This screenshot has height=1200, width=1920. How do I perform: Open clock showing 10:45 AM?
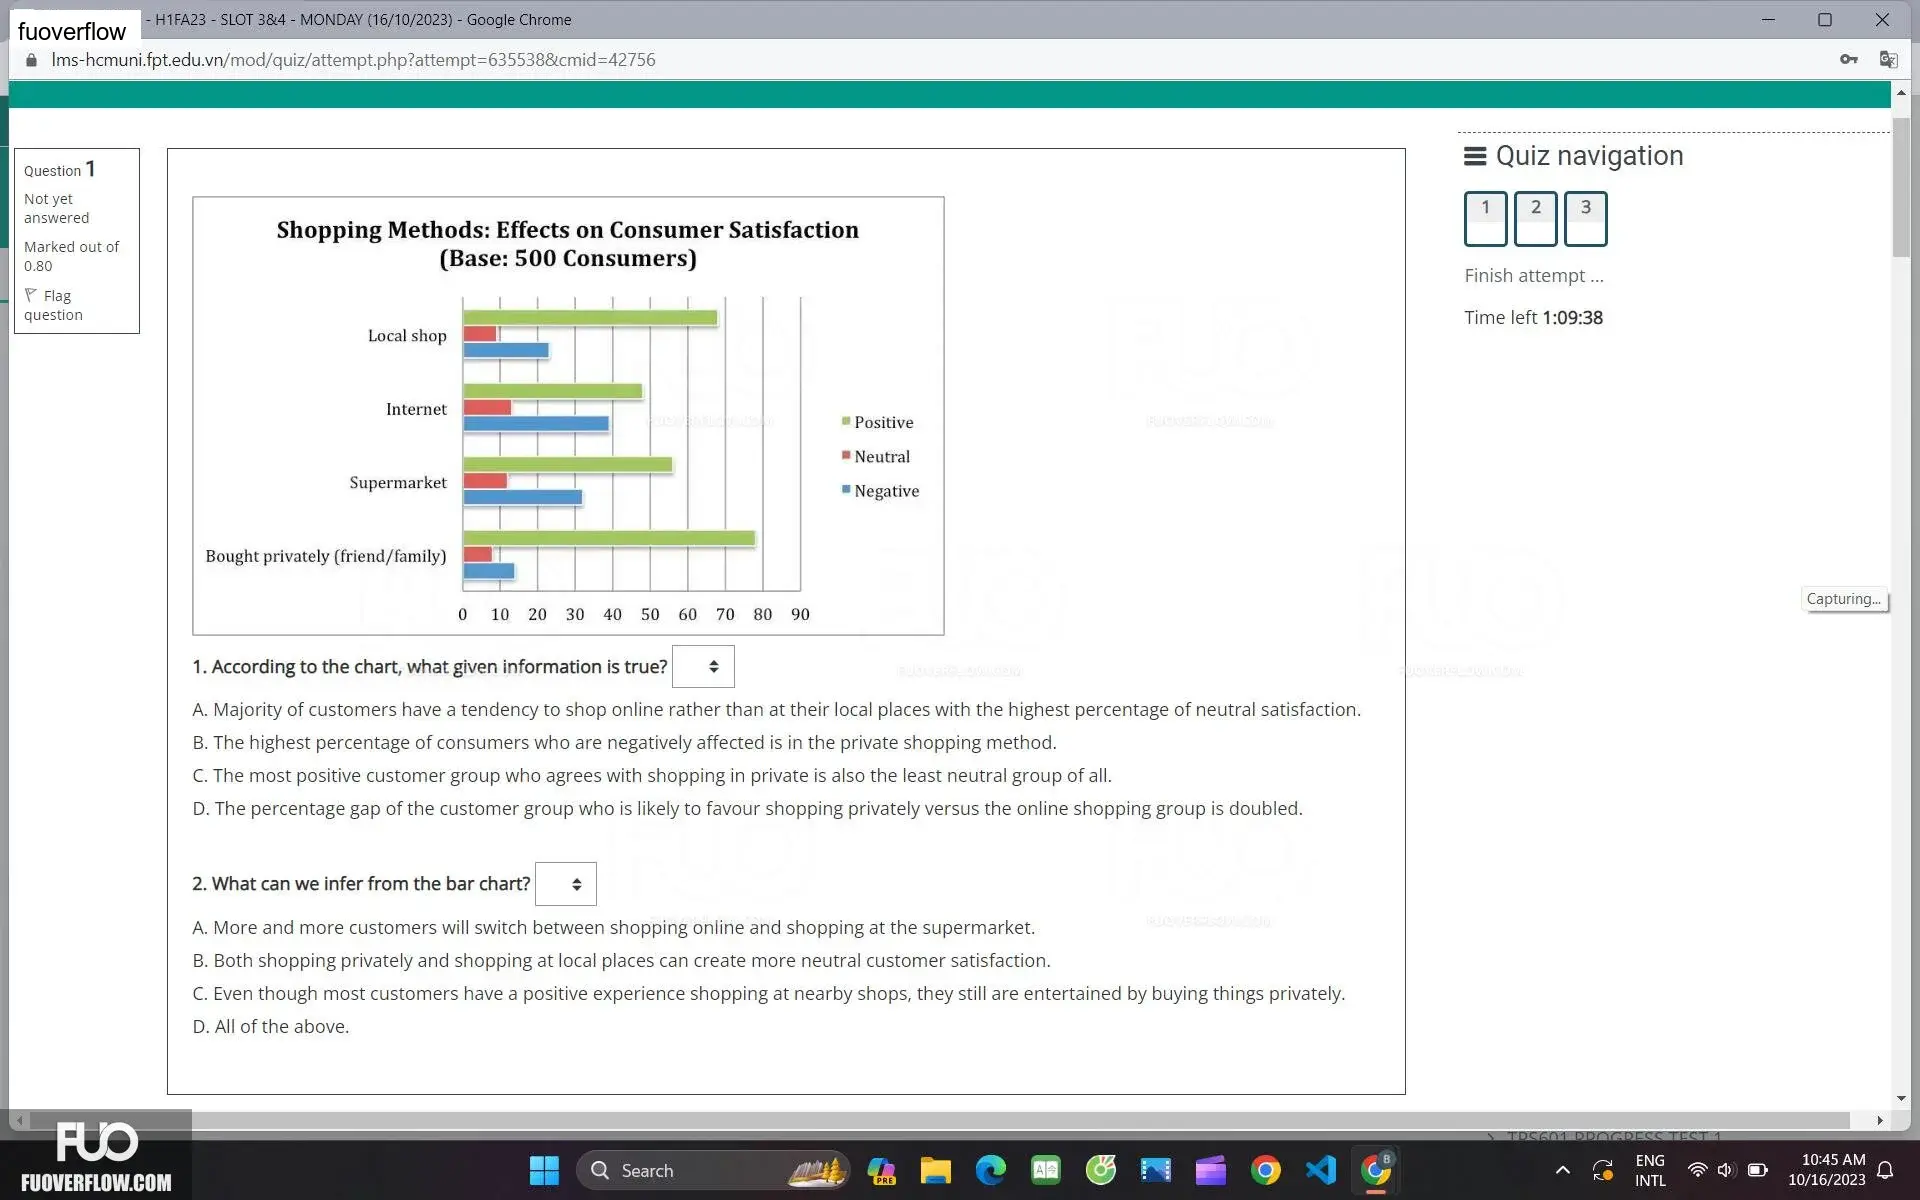[x=1826, y=1170]
